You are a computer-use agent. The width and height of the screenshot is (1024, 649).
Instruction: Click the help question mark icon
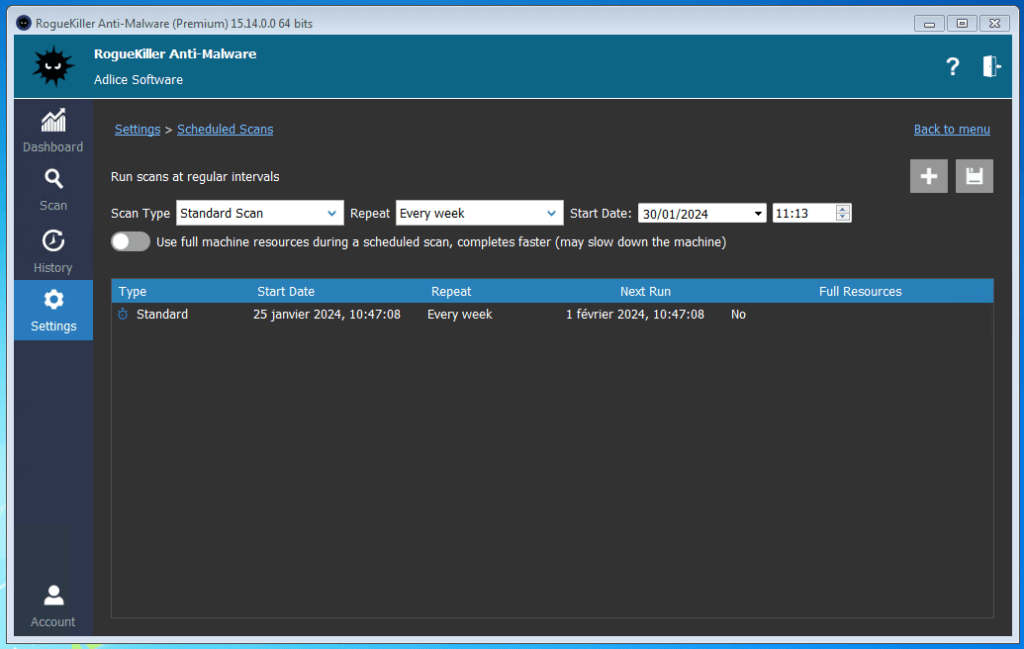[x=952, y=67]
